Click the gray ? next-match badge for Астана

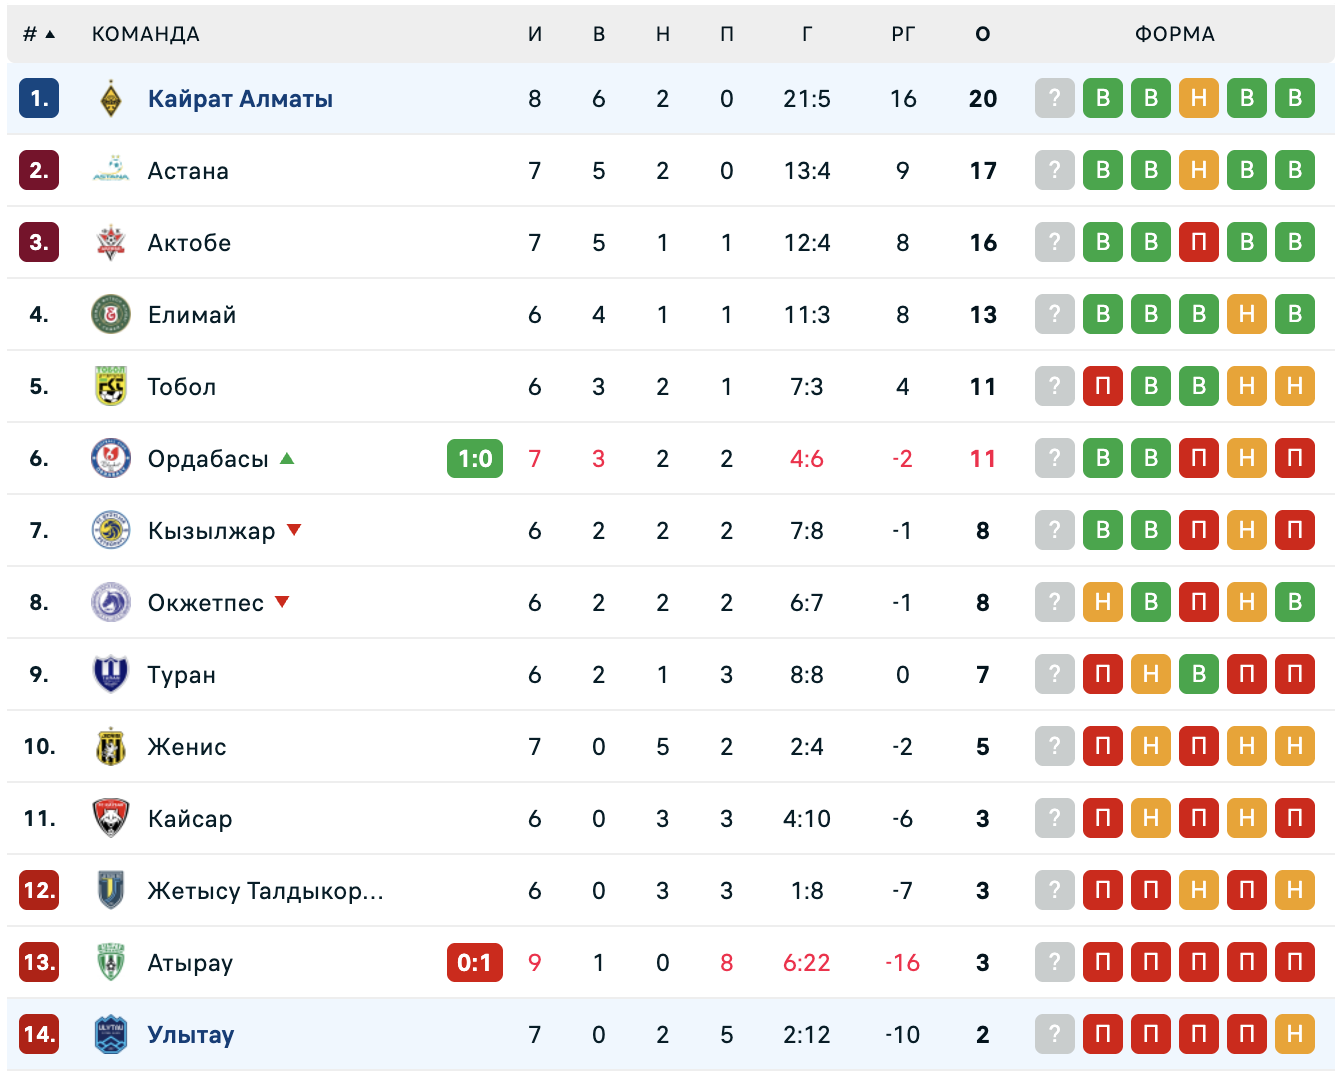[x=1055, y=170]
